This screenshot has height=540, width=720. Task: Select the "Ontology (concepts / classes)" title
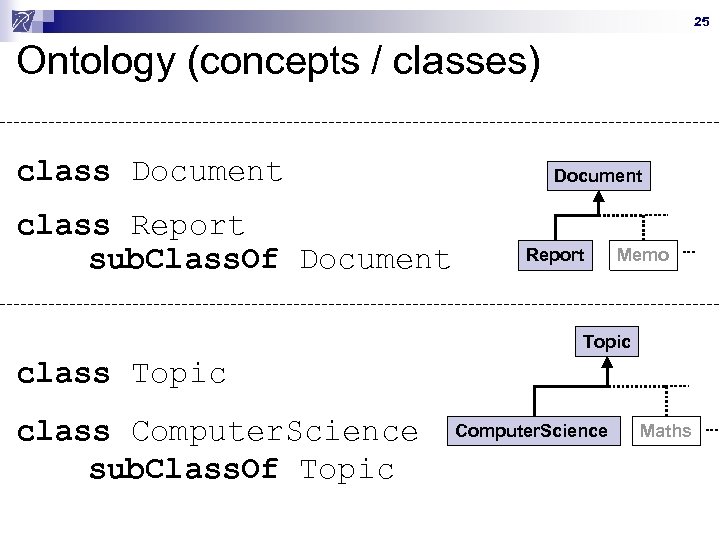(x=278, y=63)
